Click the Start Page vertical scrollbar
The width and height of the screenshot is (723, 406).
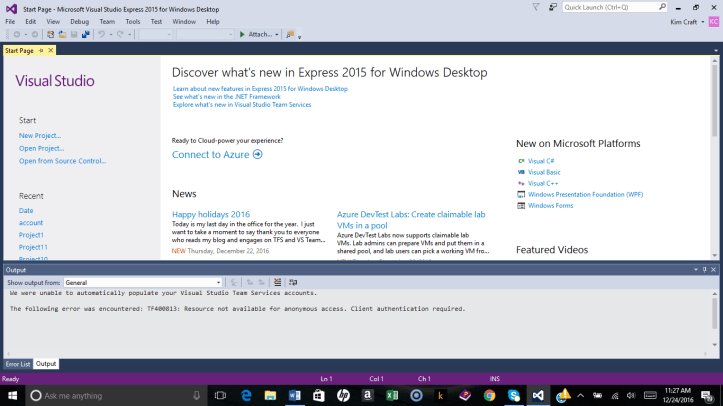tap(717, 150)
